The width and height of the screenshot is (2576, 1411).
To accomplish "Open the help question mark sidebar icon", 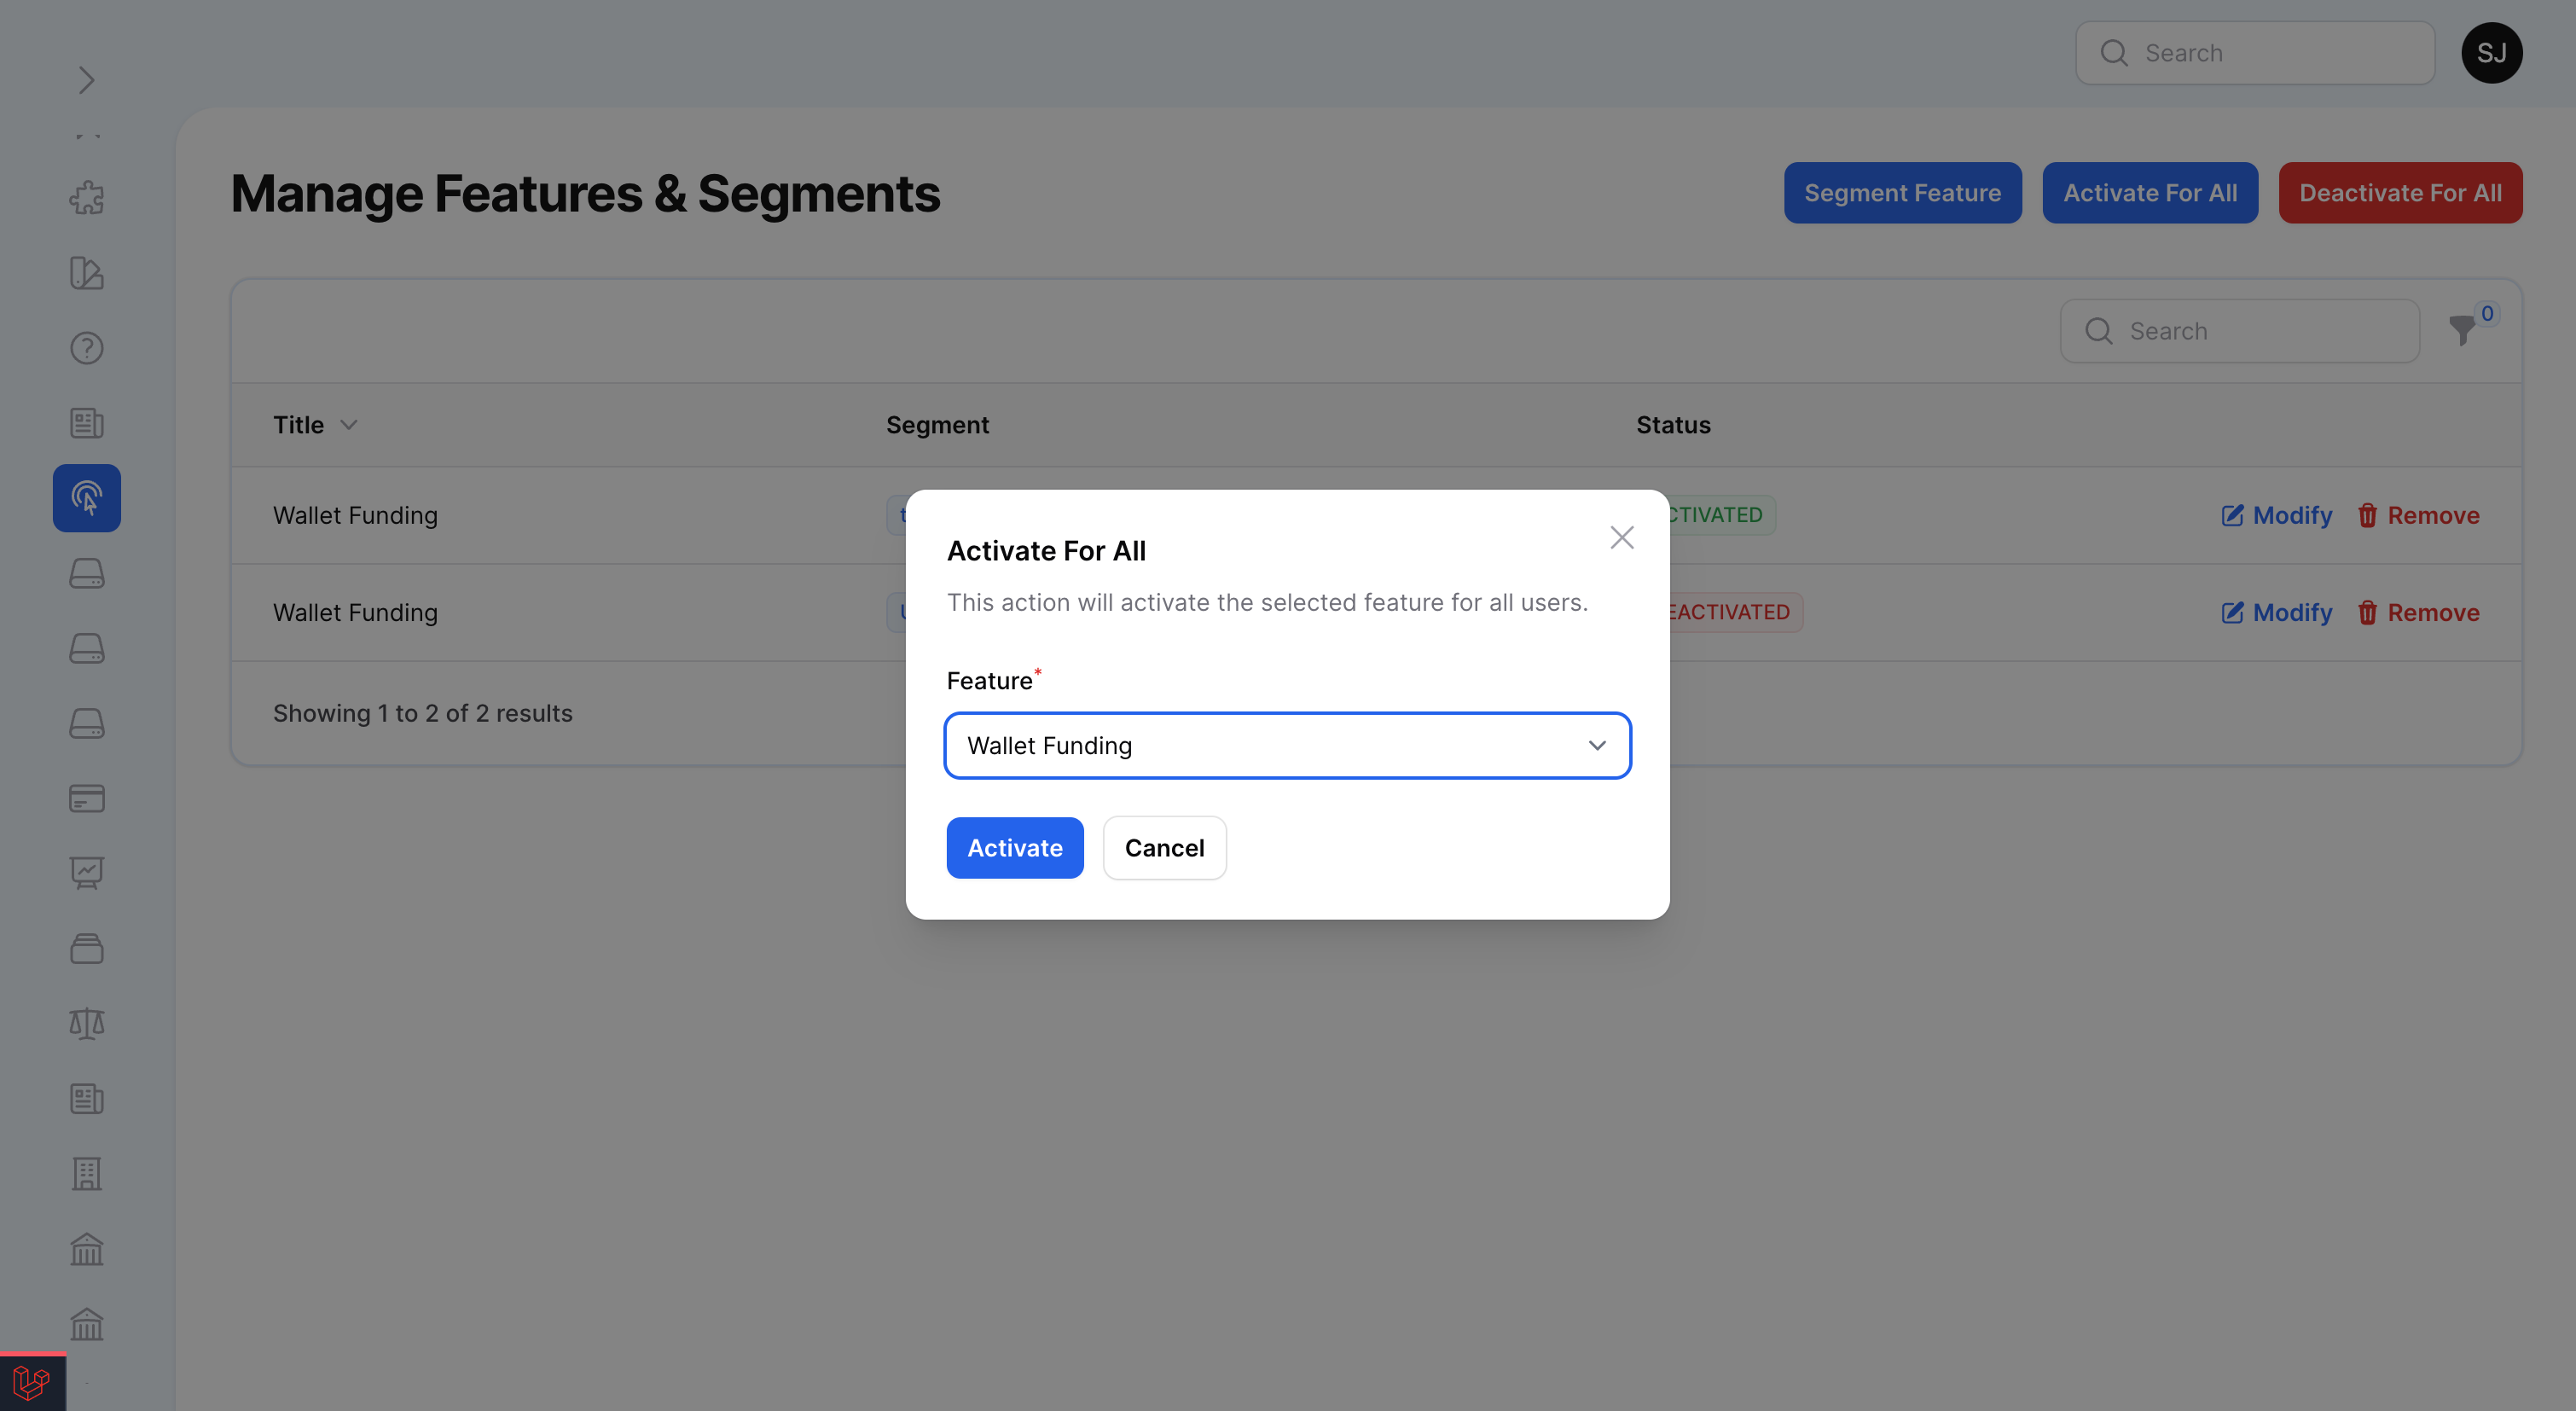I will pyautogui.click(x=87, y=348).
